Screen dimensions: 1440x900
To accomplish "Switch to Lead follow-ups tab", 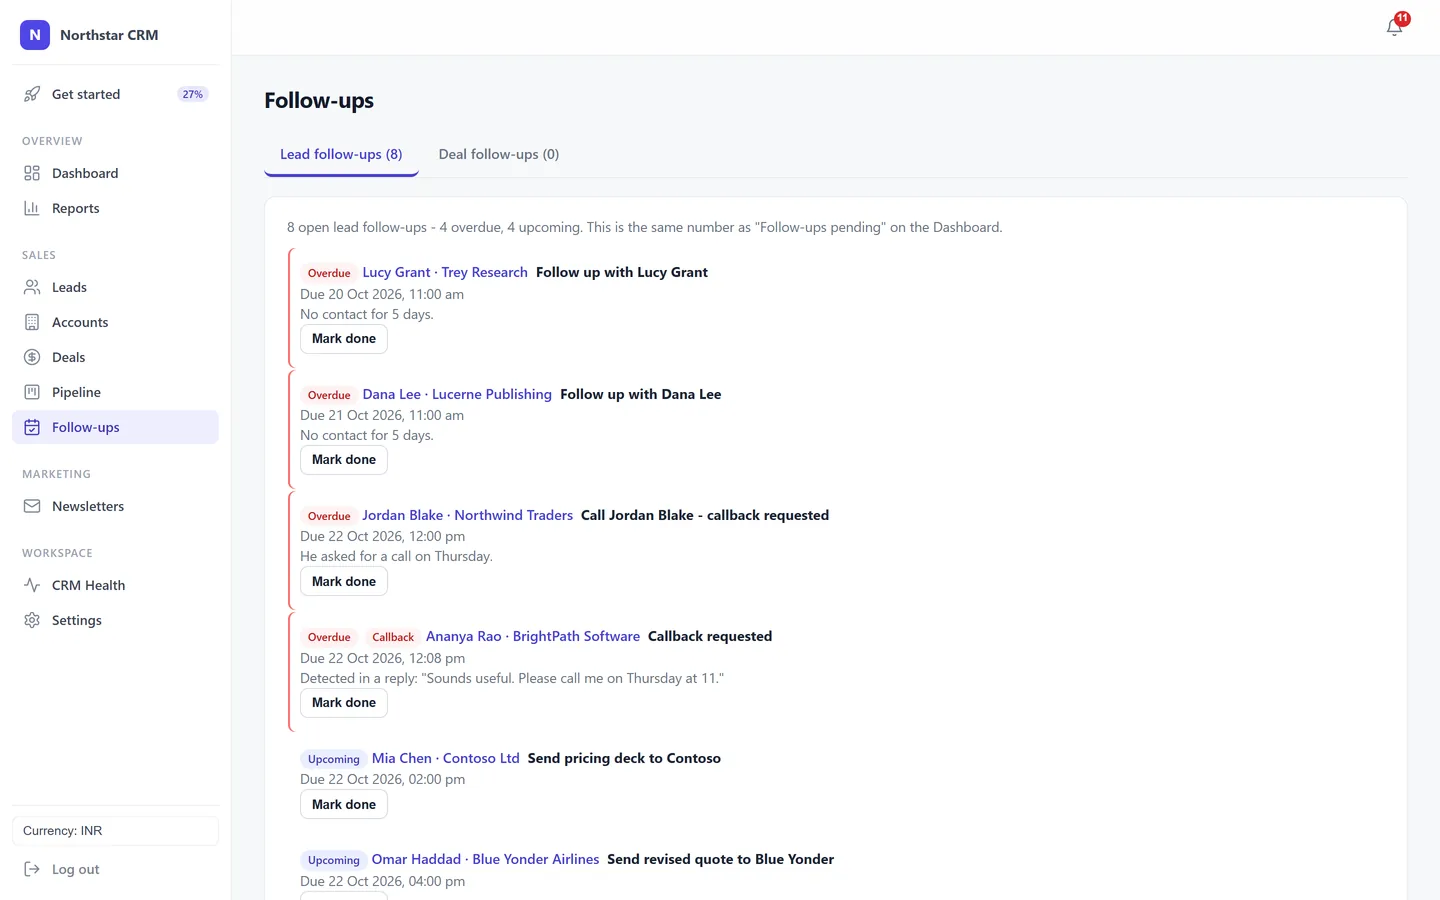I will pyautogui.click(x=341, y=155).
